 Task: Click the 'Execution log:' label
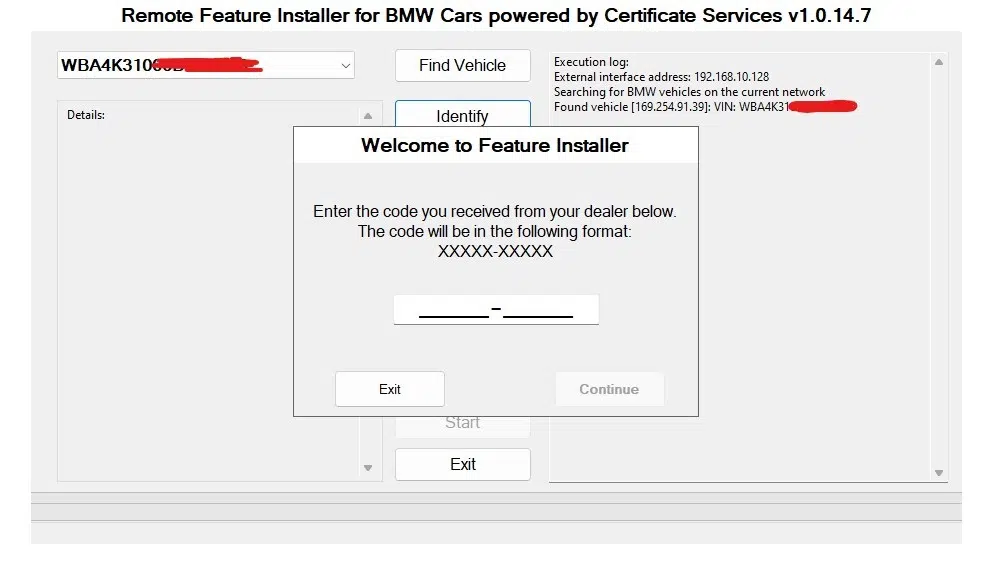(591, 62)
